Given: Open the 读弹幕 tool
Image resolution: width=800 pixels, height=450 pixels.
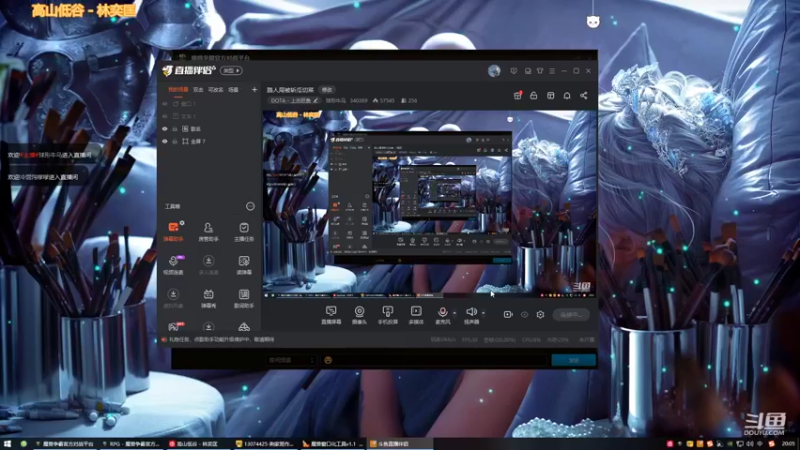Looking at the screenshot, I should [244, 265].
